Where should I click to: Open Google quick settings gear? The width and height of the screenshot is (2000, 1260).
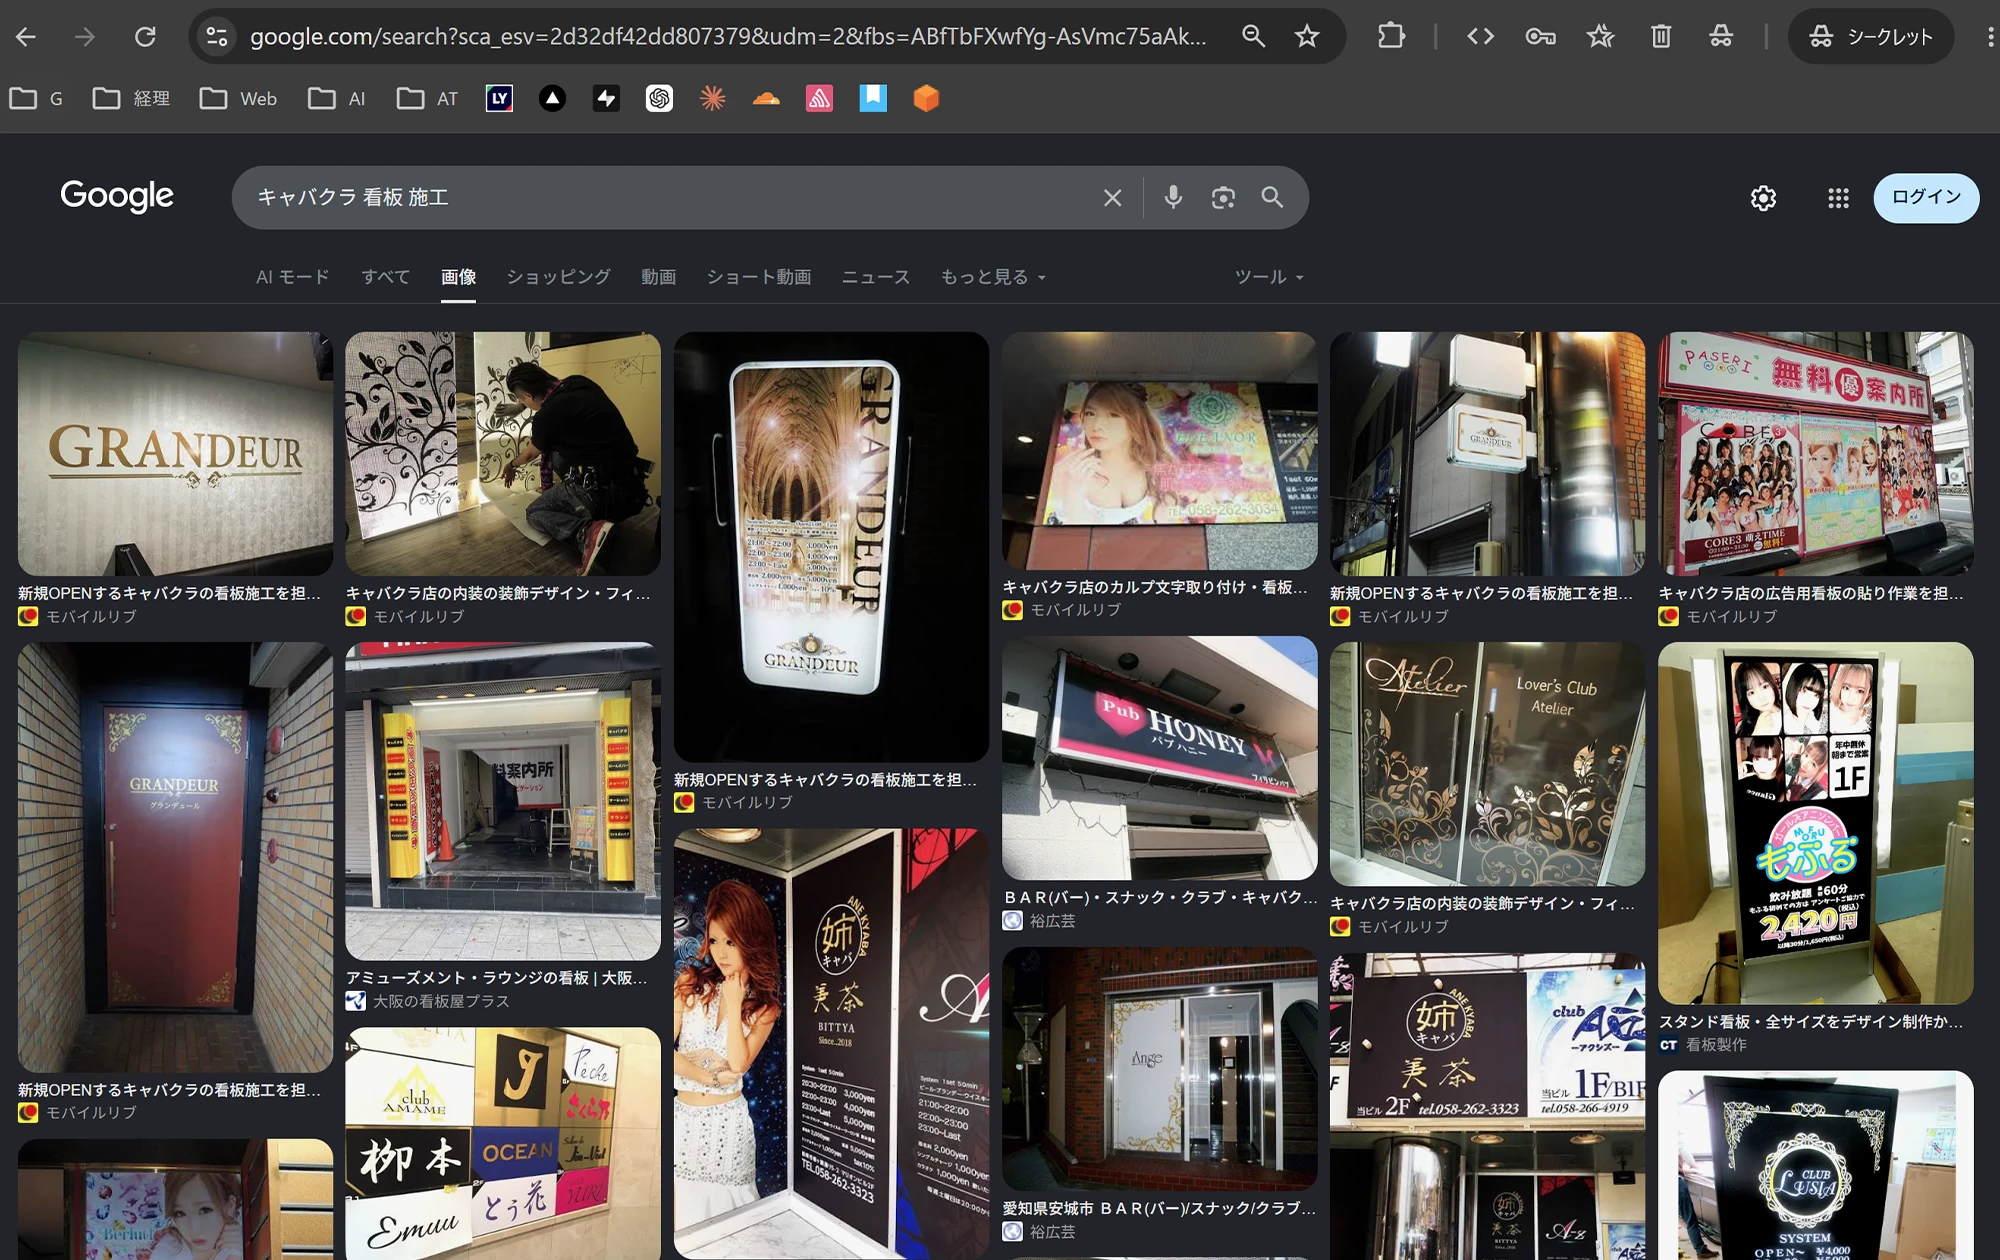tap(1763, 198)
